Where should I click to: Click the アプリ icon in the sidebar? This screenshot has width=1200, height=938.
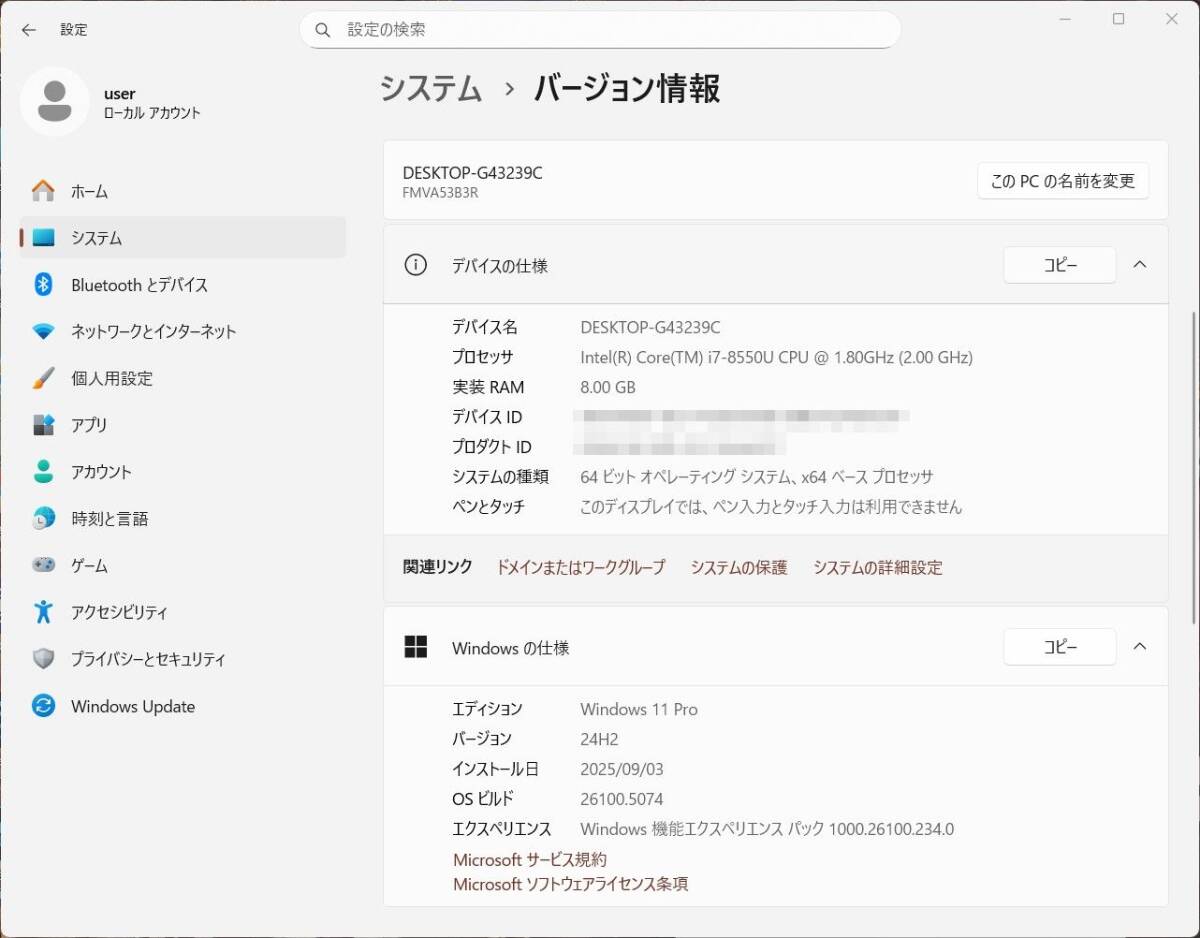43,425
